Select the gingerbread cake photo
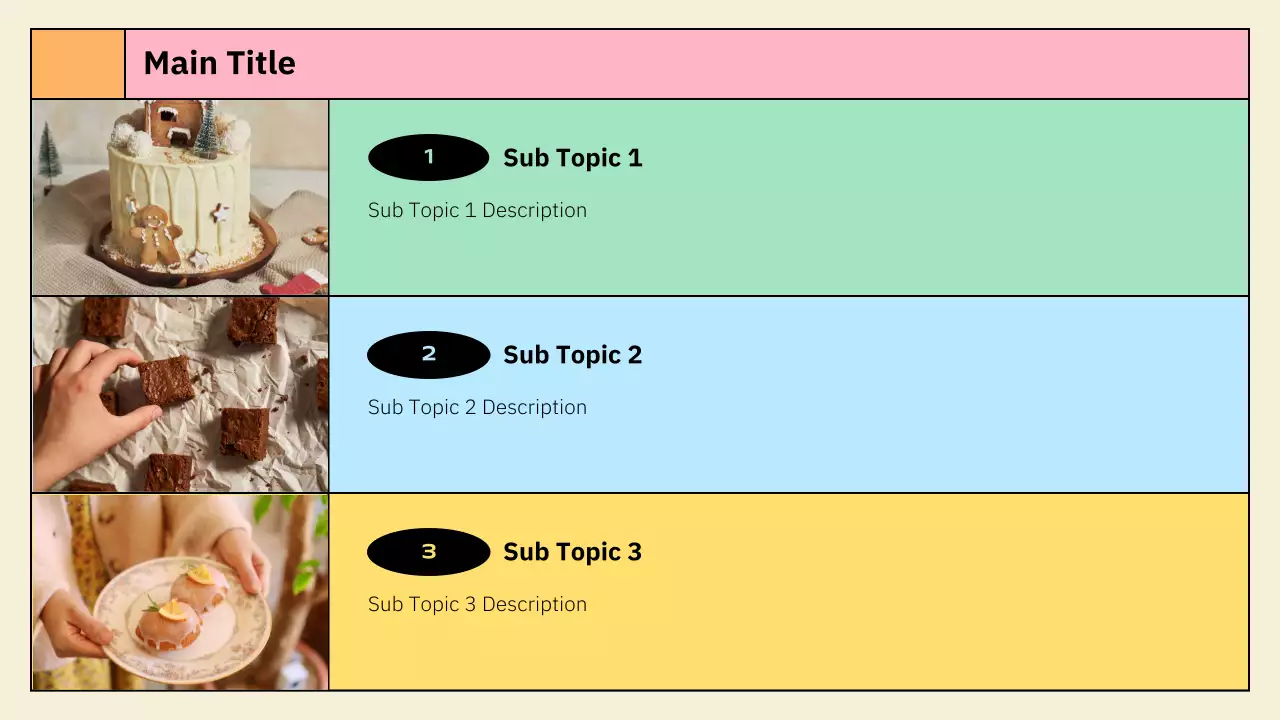This screenshot has height=720, width=1280. click(x=180, y=197)
